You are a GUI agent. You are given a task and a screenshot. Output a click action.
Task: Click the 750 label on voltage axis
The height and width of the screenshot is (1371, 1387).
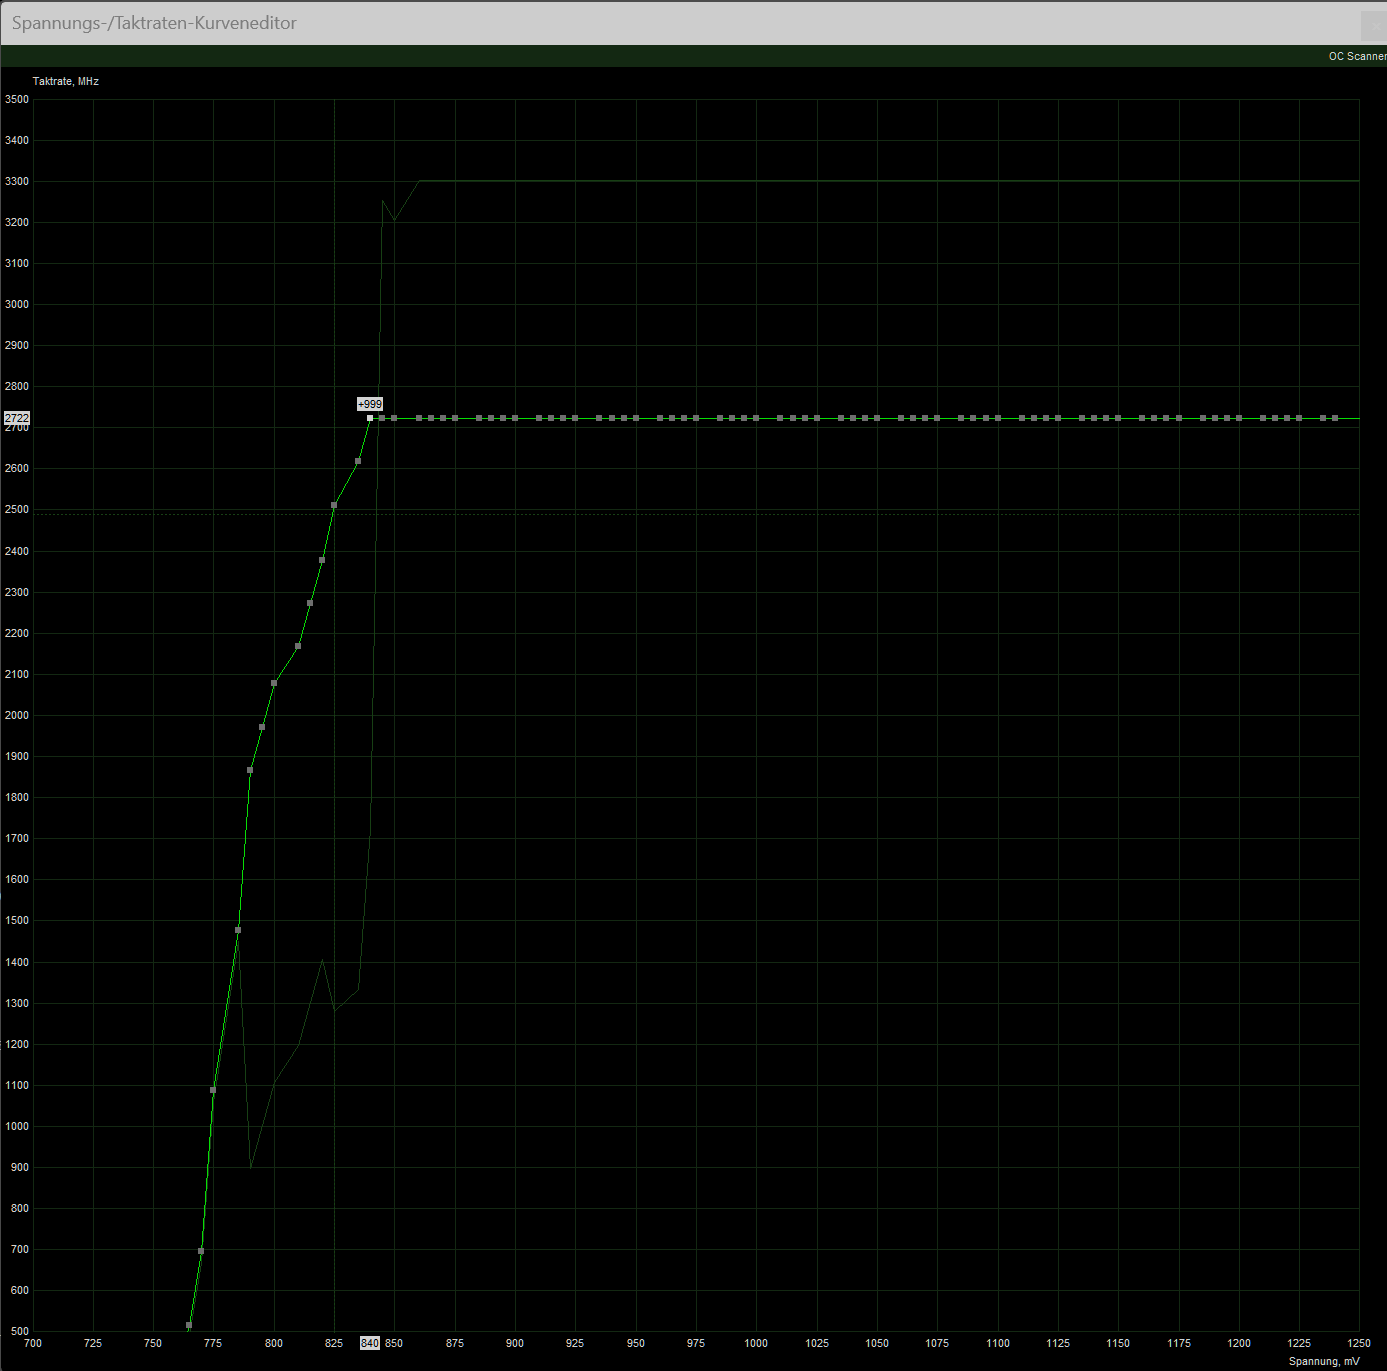click(x=153, y=1343)
